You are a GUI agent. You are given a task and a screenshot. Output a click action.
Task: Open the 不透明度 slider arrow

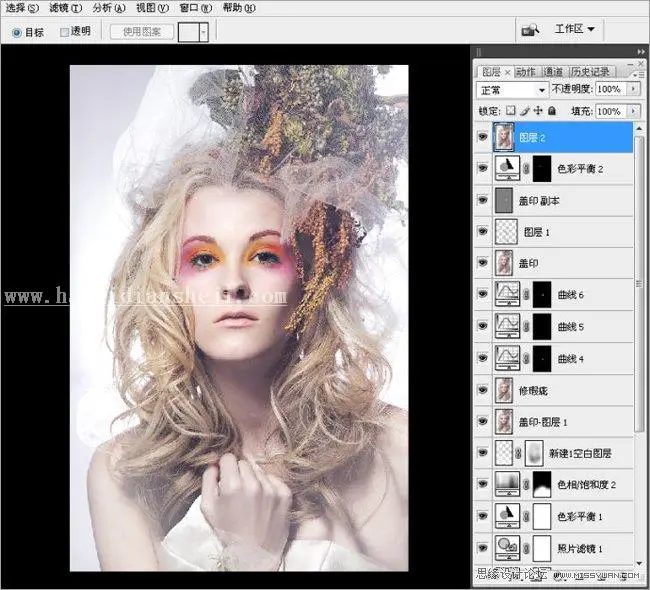click(x=633, y=89)
